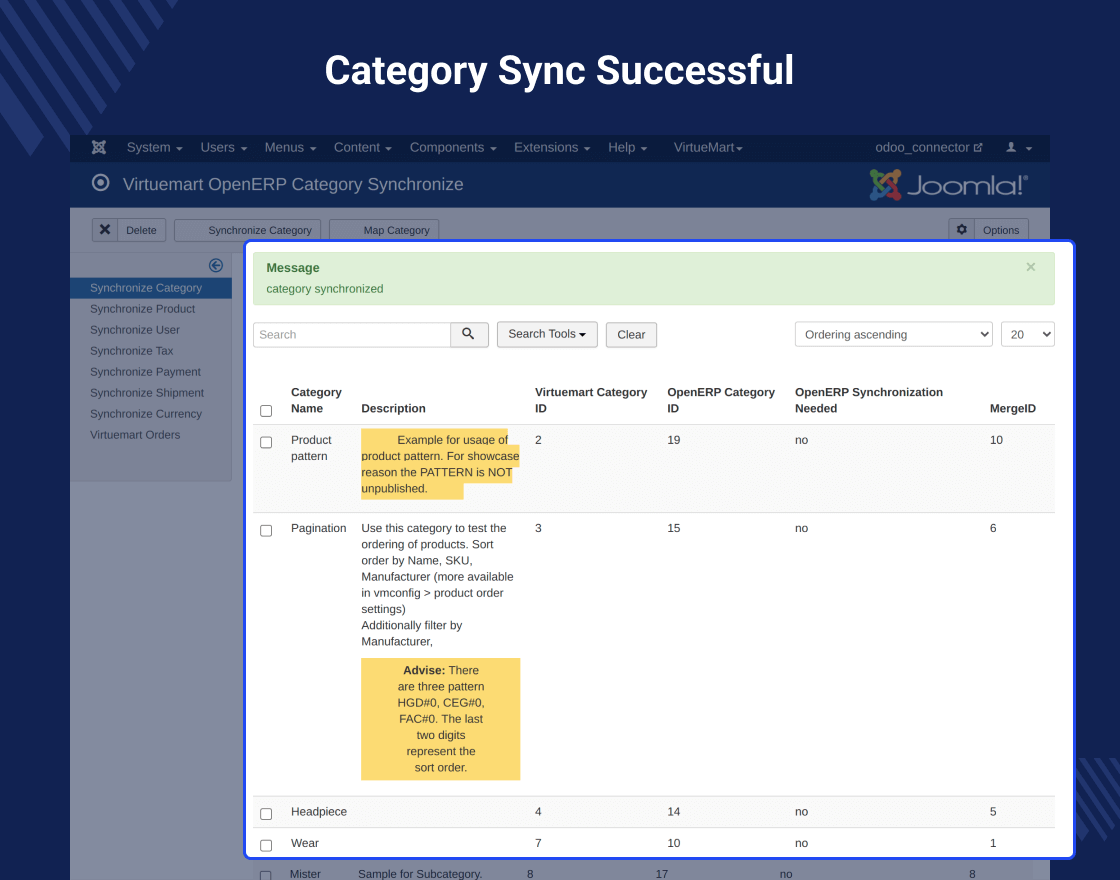
Task: Click the Map Category button
Action: click(384, 230)
